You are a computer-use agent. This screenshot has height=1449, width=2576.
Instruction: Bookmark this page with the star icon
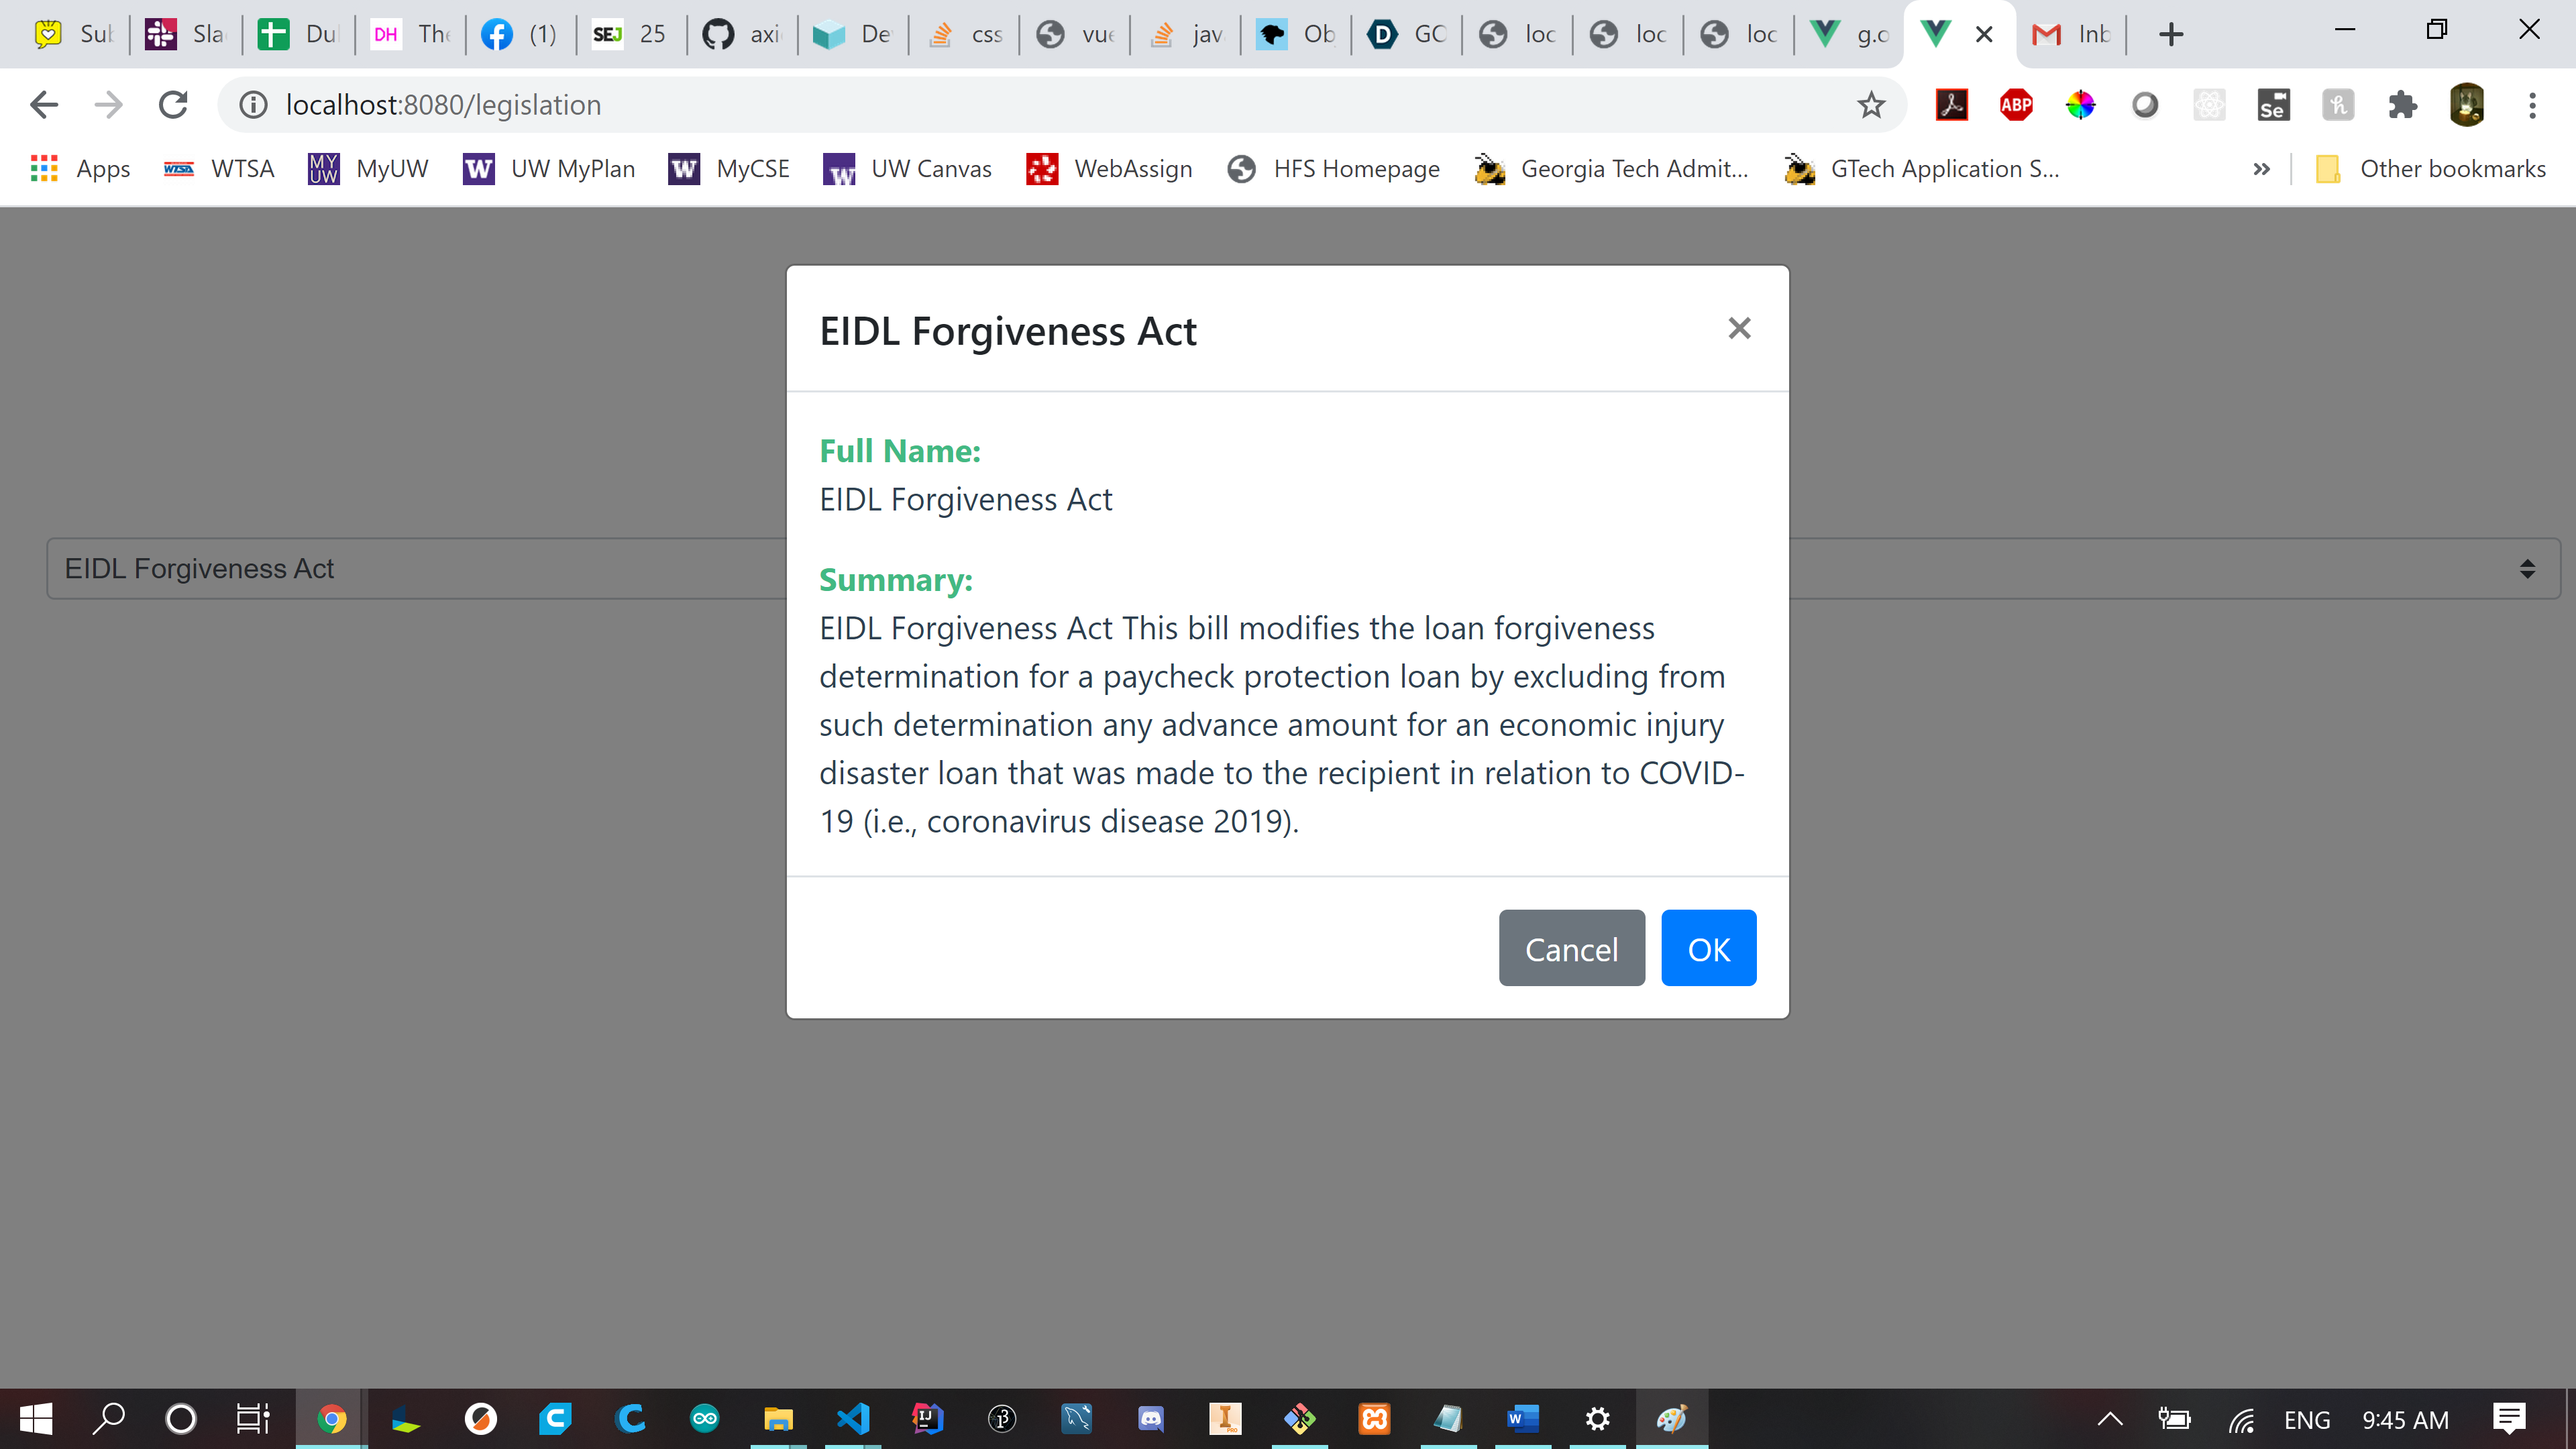point(1871,105)
